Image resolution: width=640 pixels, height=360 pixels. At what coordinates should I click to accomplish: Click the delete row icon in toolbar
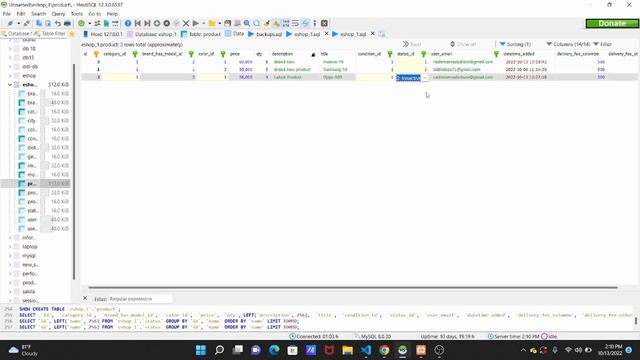click(x=167, y=24)
